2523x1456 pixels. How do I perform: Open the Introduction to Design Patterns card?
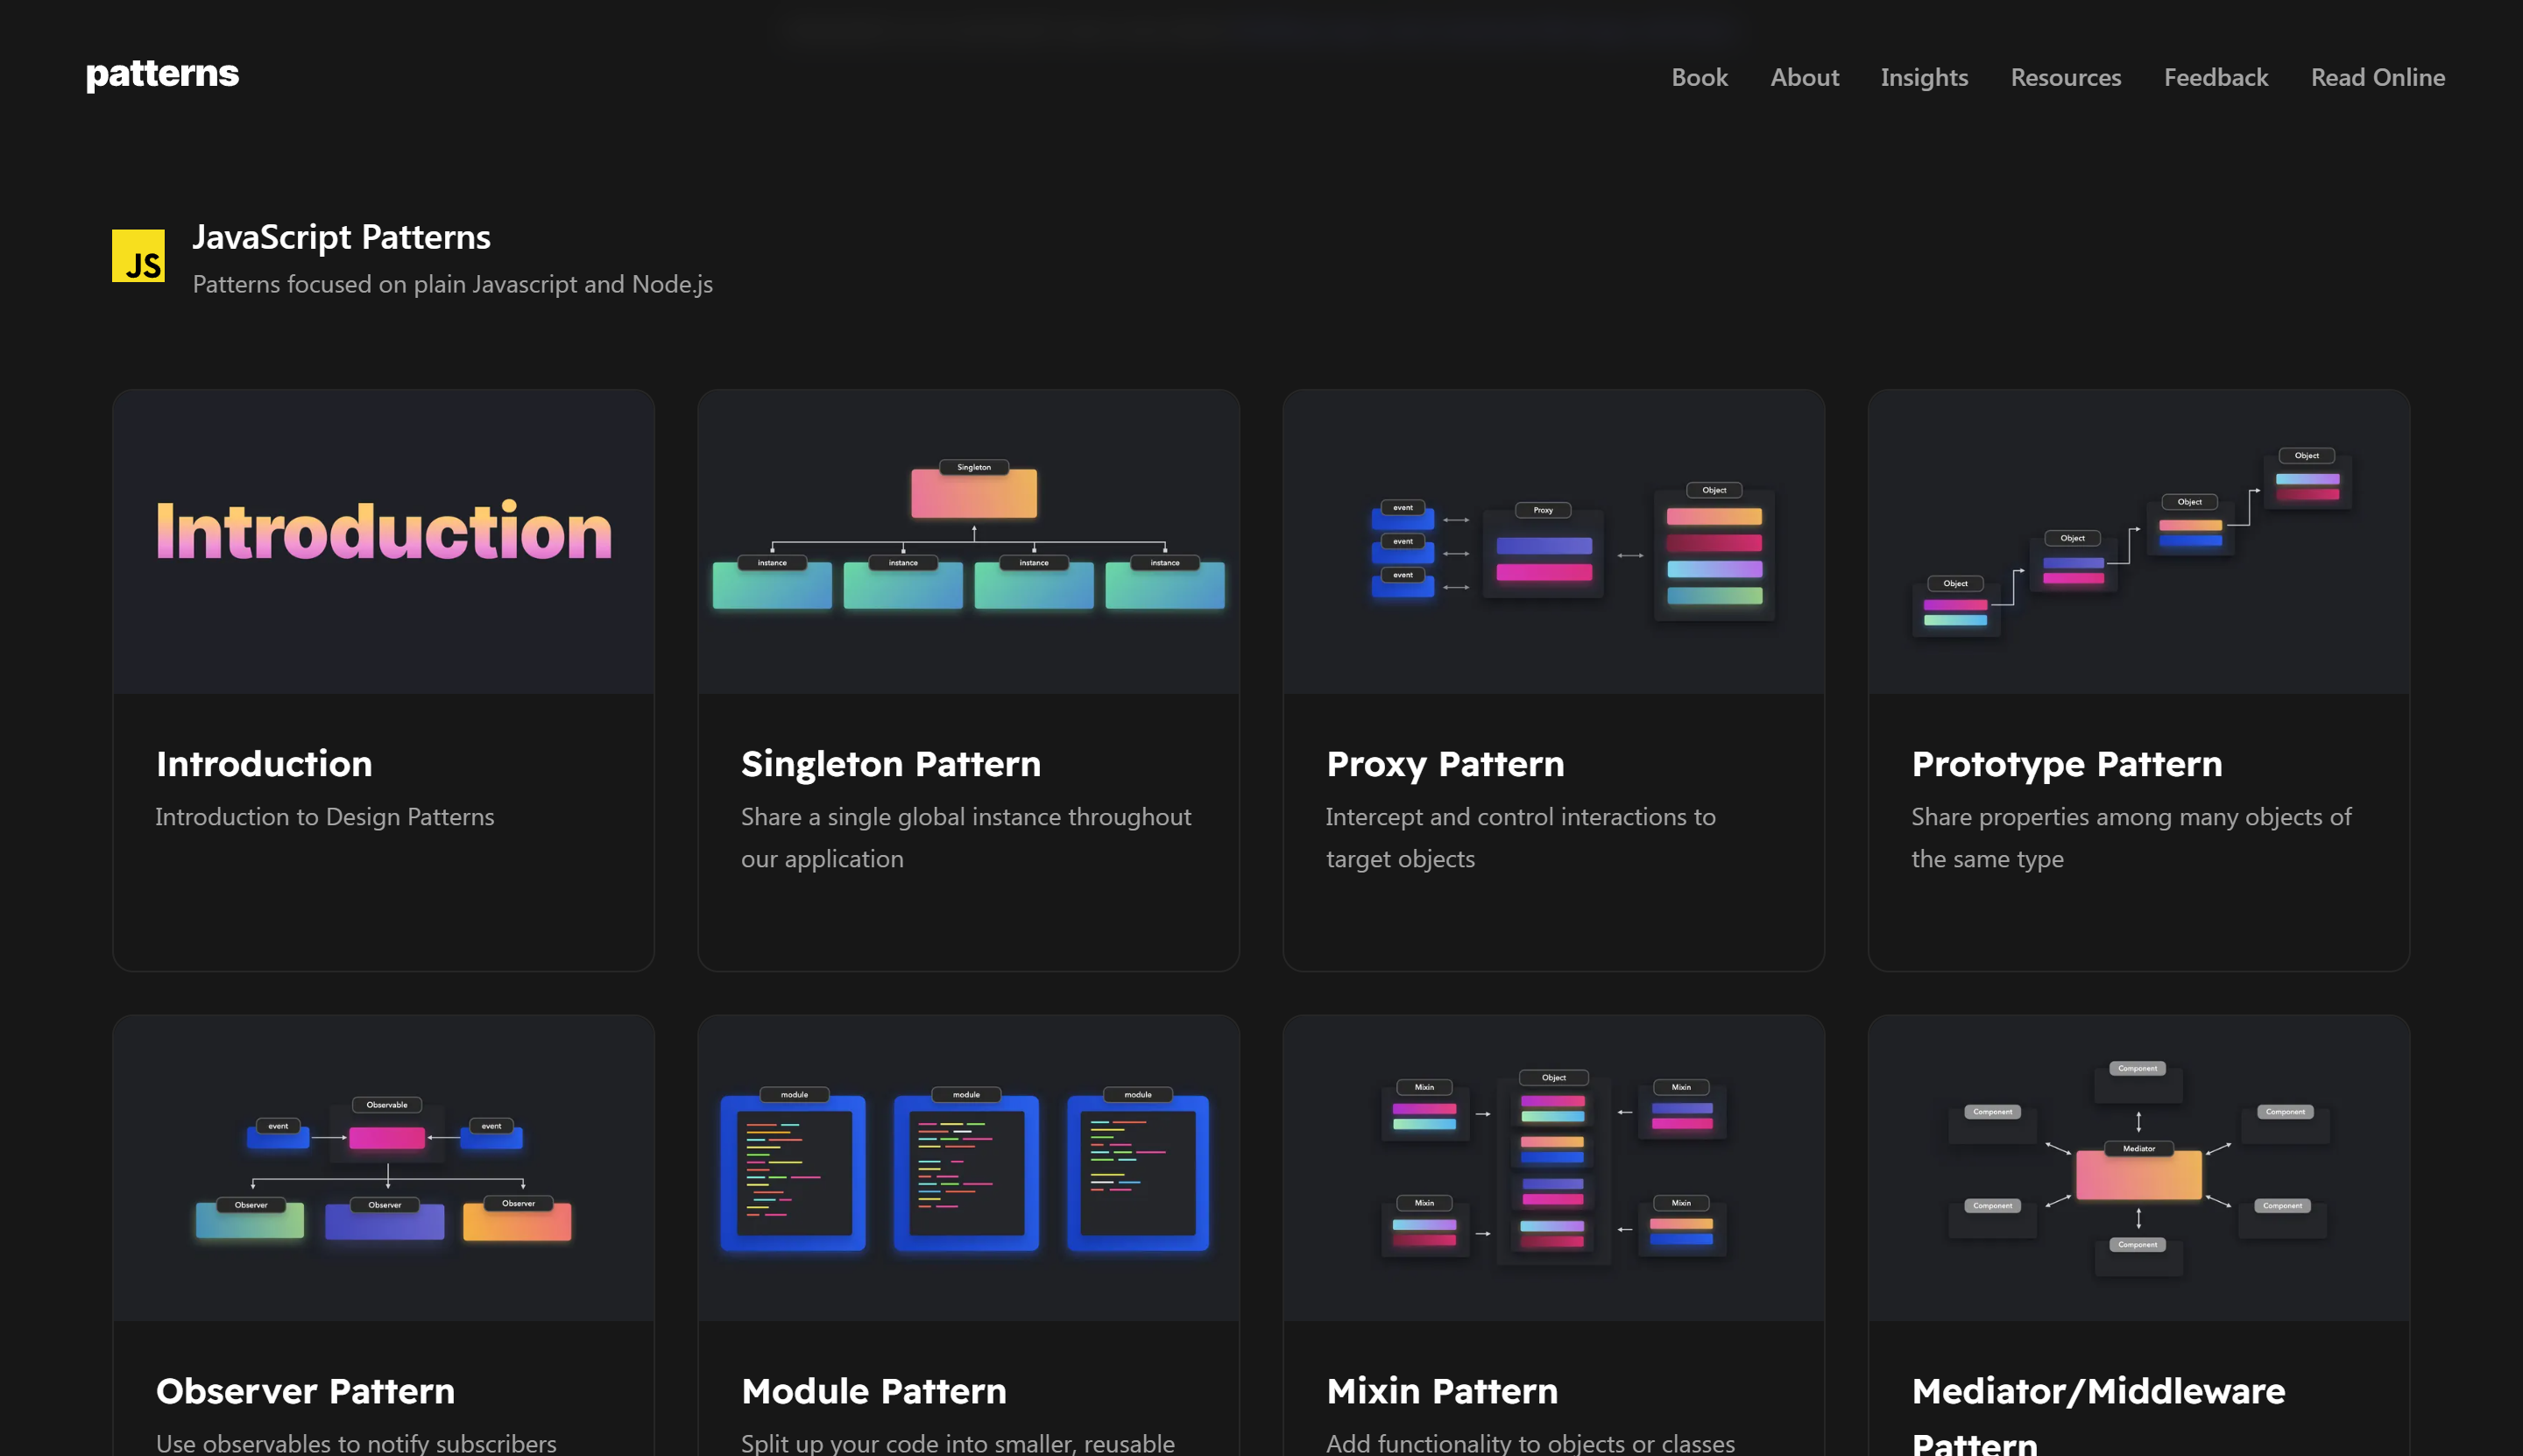pyautogui.click(x=264, y=763)
